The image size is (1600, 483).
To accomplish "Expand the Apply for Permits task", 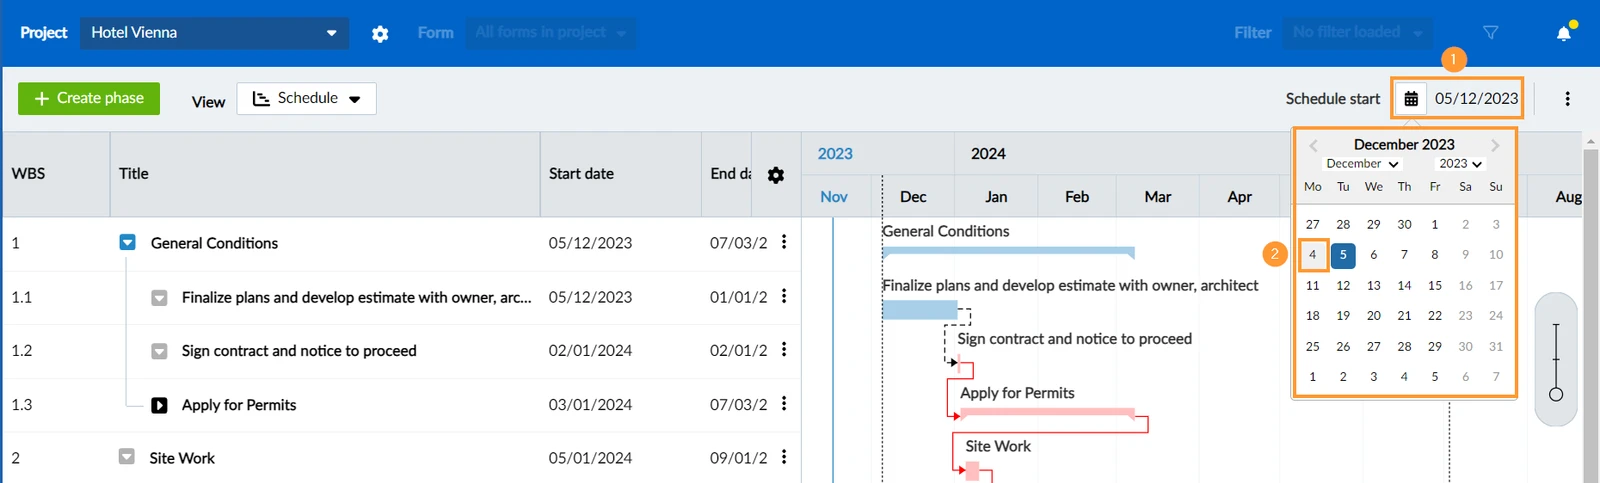I will coord(159,405).
